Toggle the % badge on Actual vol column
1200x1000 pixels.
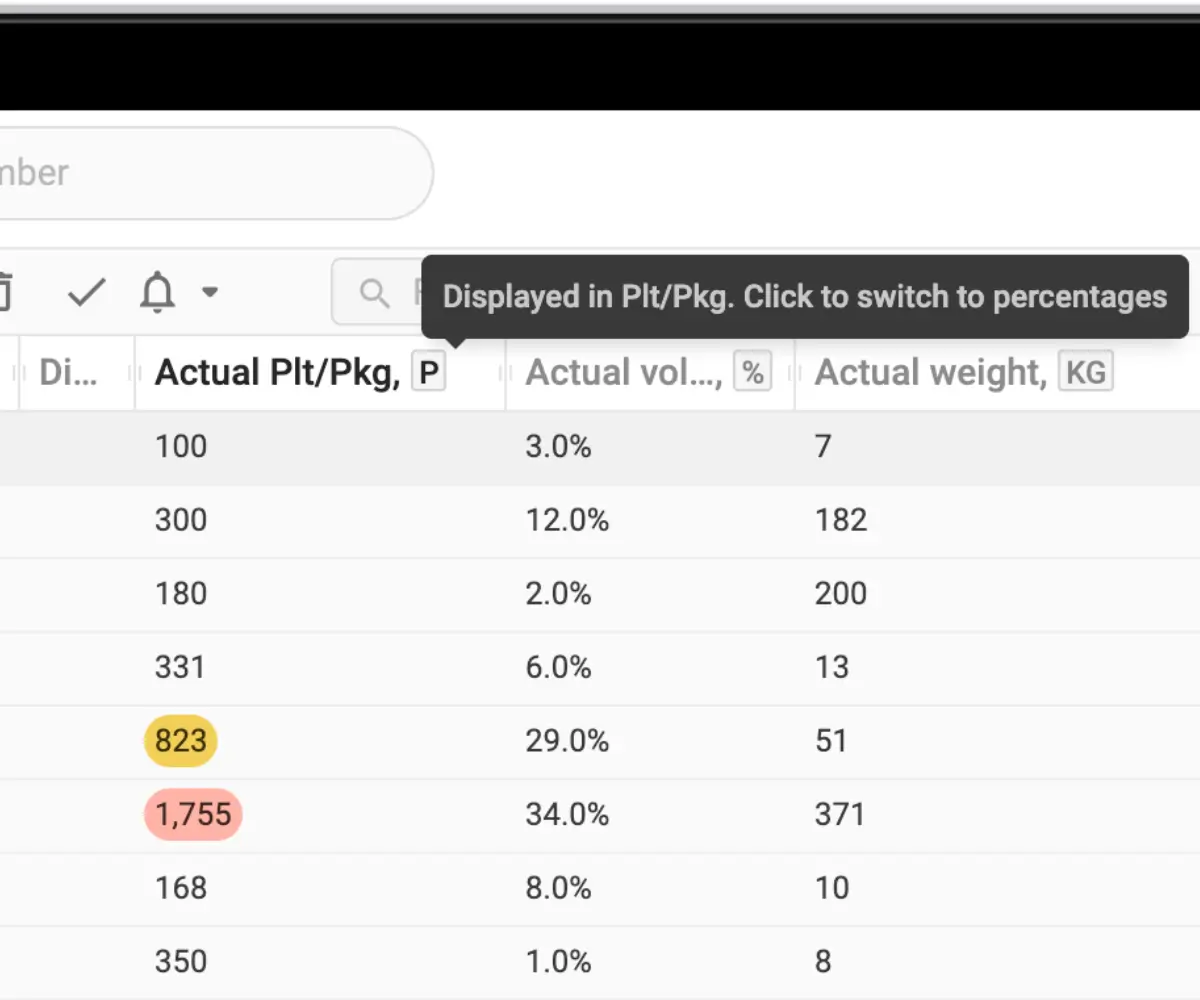pos(753,373)
